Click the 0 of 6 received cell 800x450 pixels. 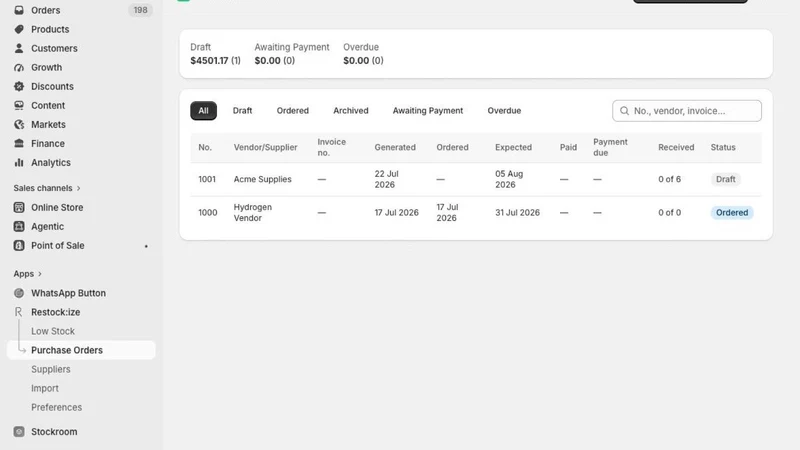pos(669,179)
